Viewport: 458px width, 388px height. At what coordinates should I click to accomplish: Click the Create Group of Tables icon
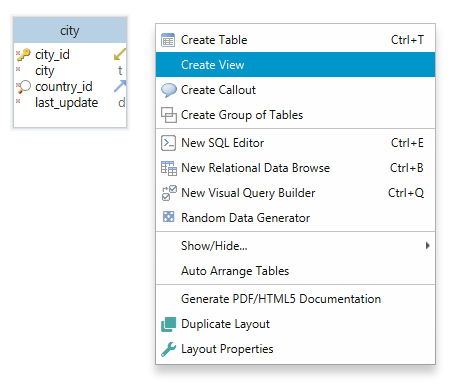(169, 115)
